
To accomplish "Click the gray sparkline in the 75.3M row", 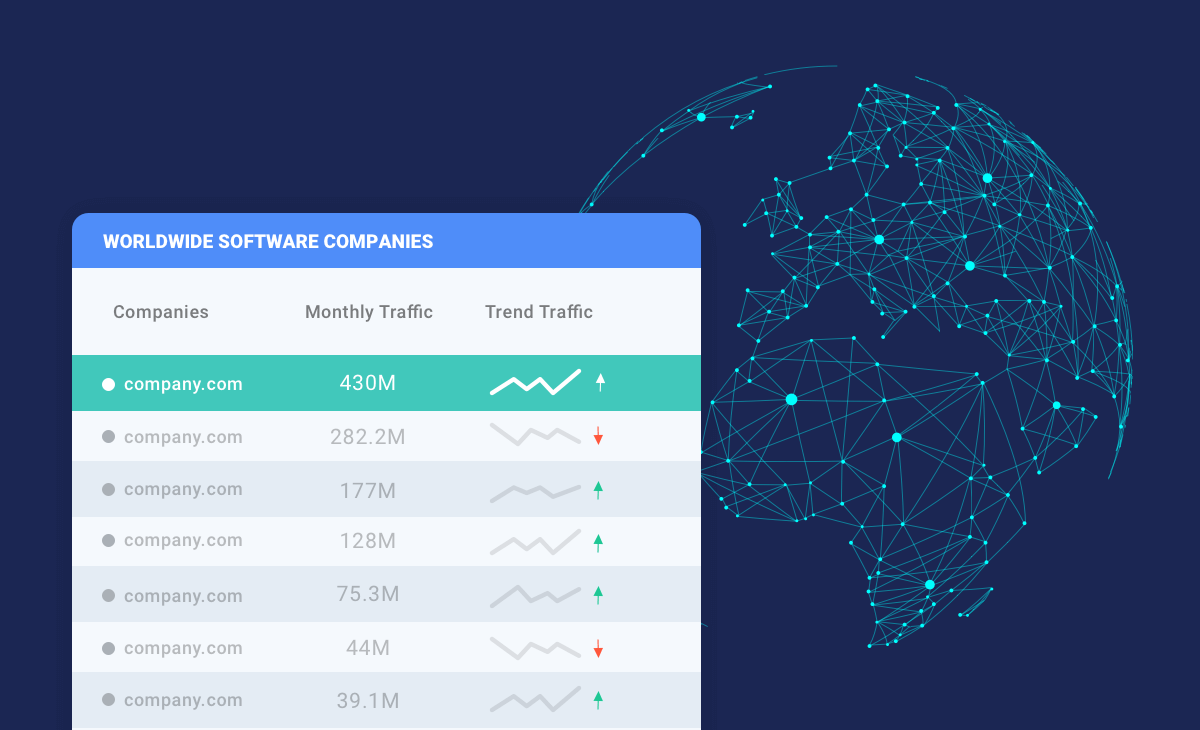I will coord(535,595).
